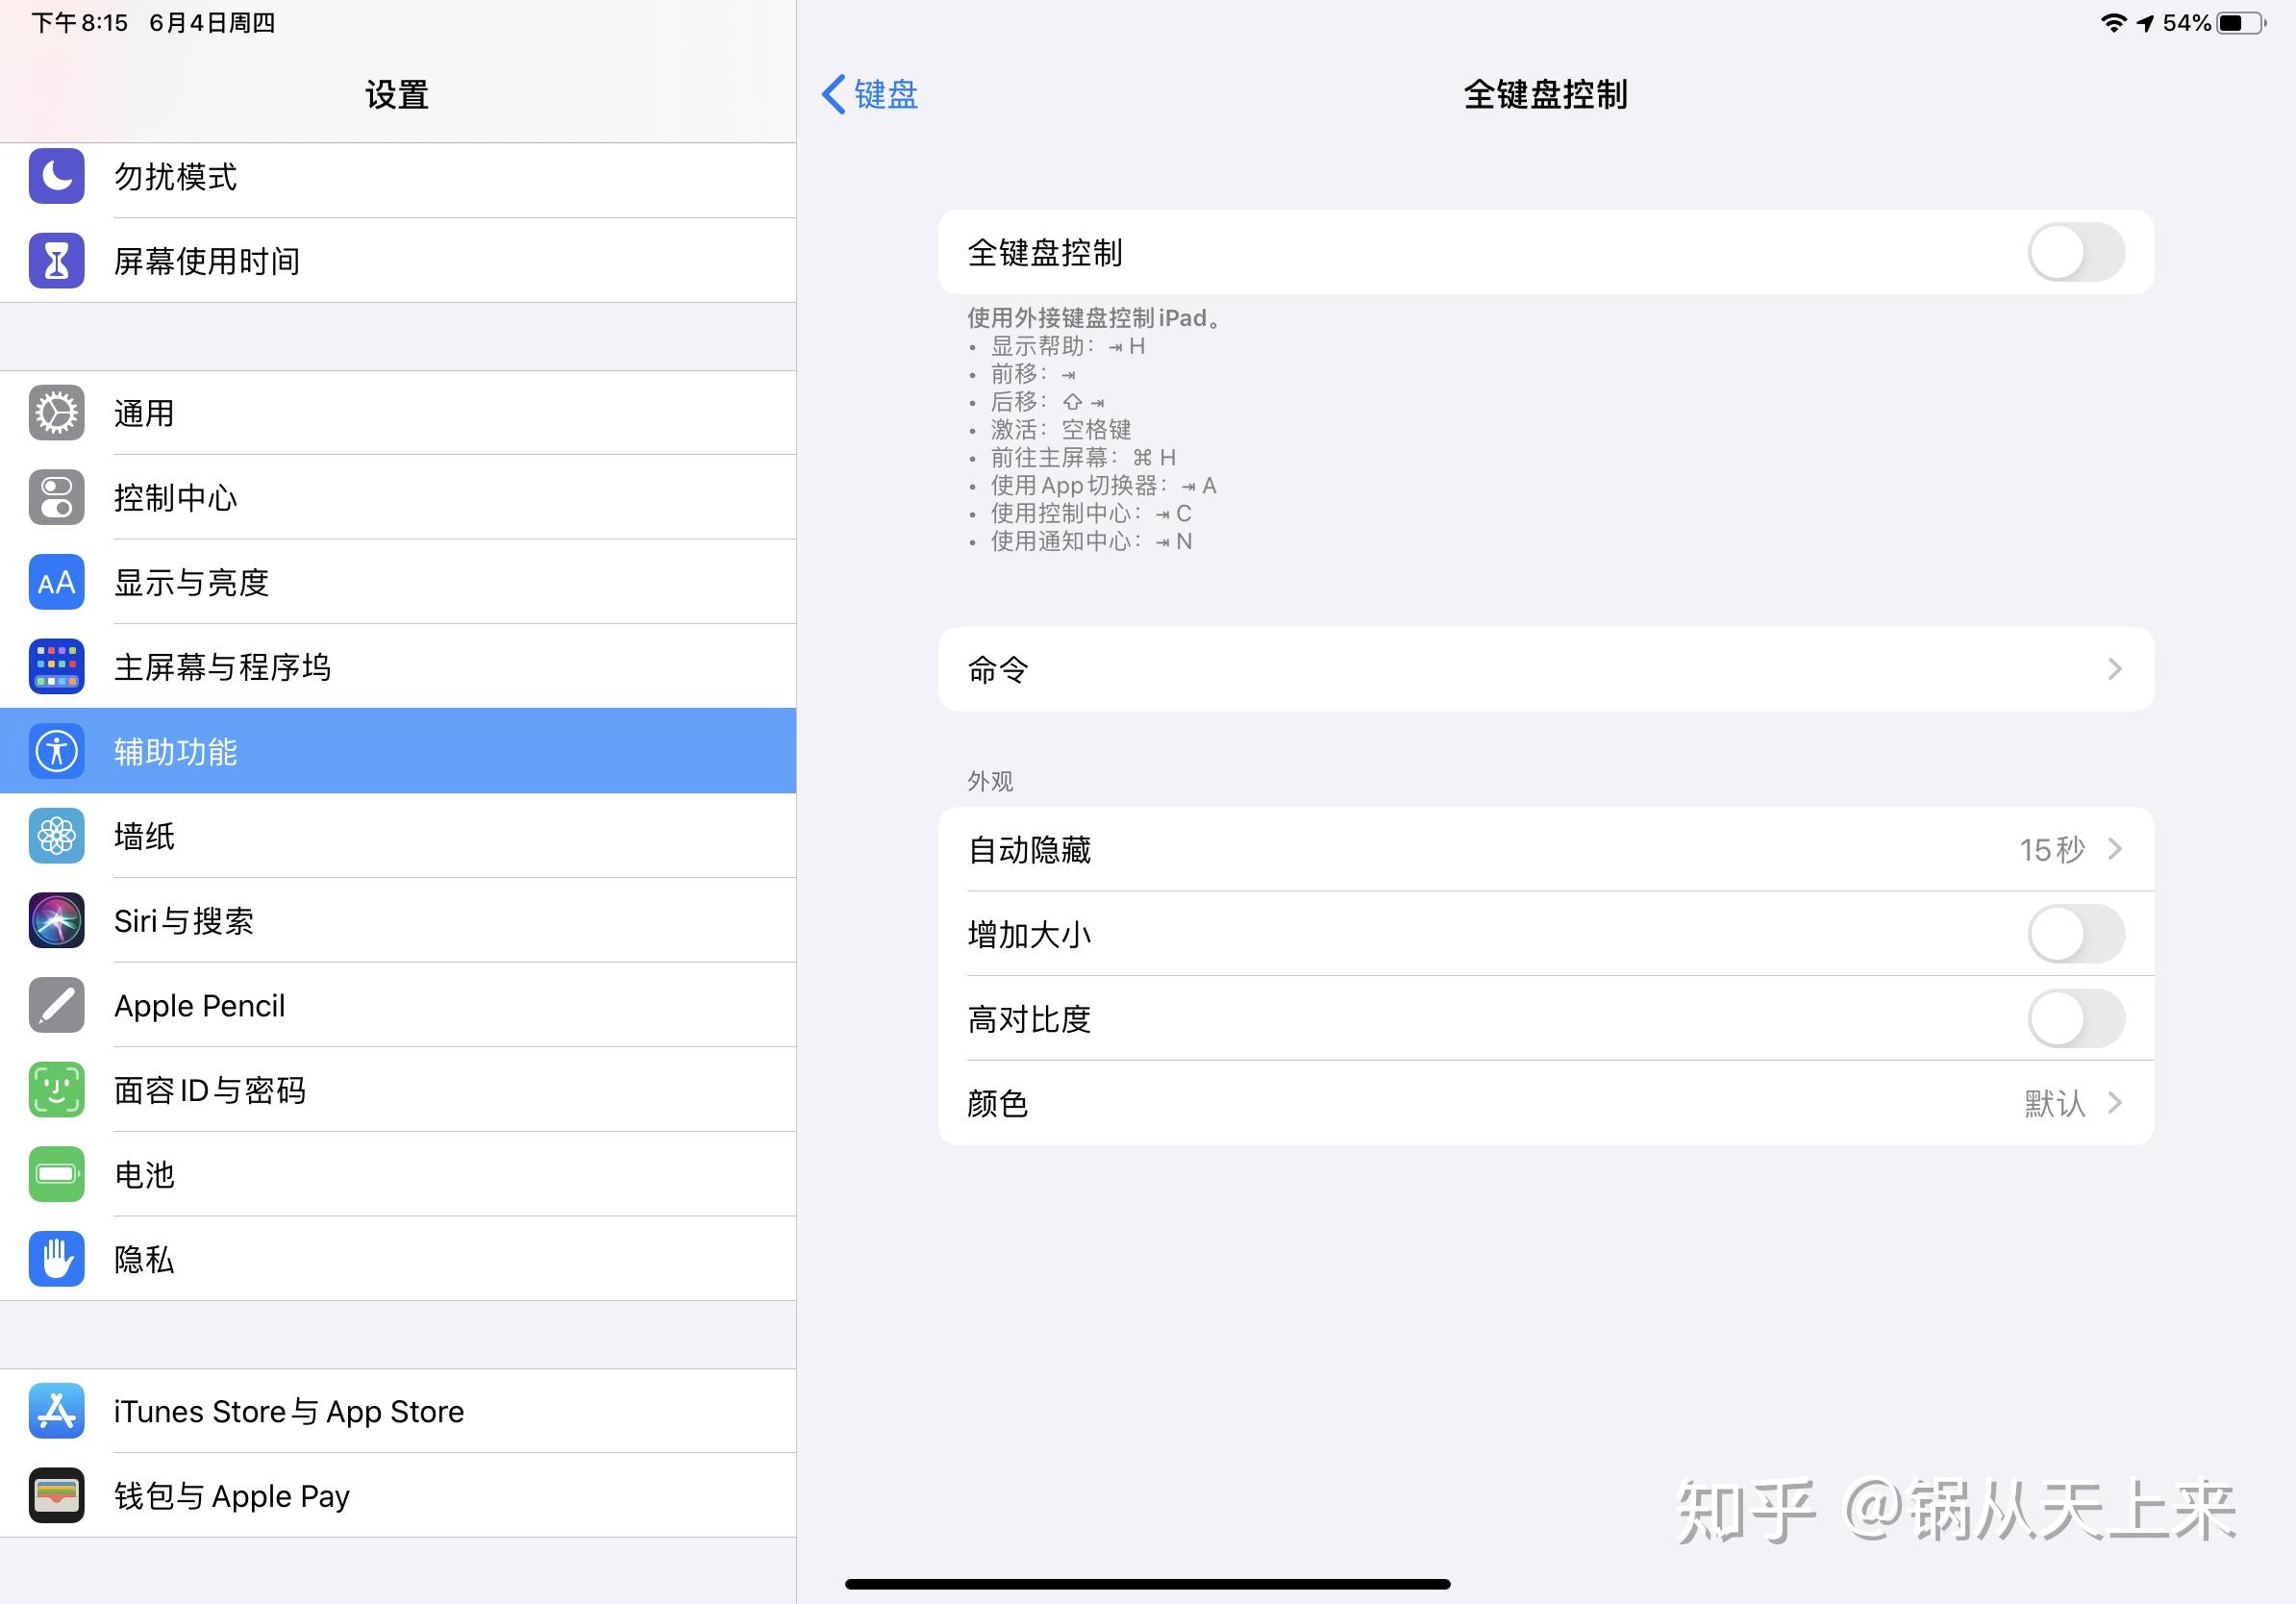Image resolution: width=2296 pixels, height=1604 pixels.
Task: Open 命令 via its chevron
Action: tap(2114, 669)
